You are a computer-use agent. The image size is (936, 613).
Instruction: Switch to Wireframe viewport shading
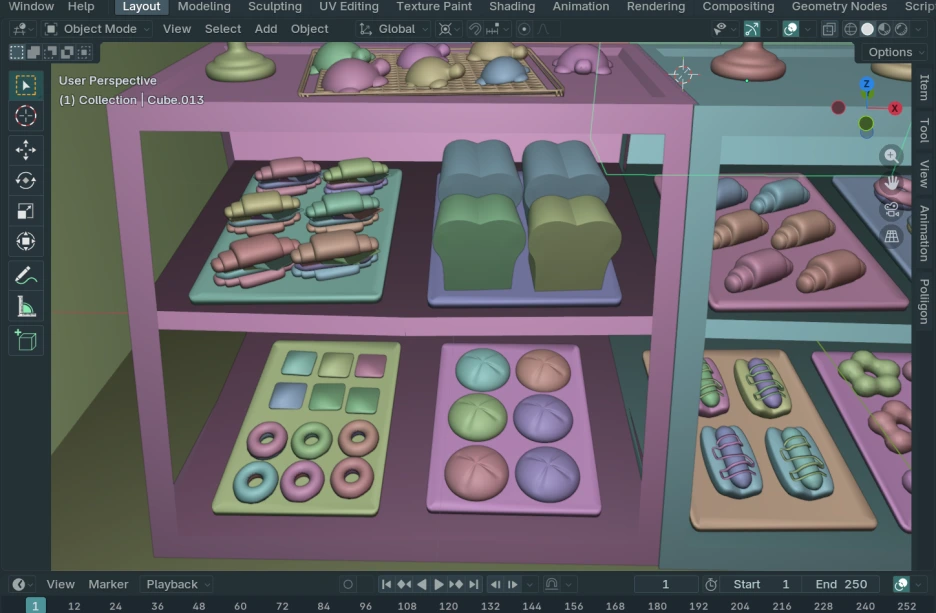click(x=851, y=29)
